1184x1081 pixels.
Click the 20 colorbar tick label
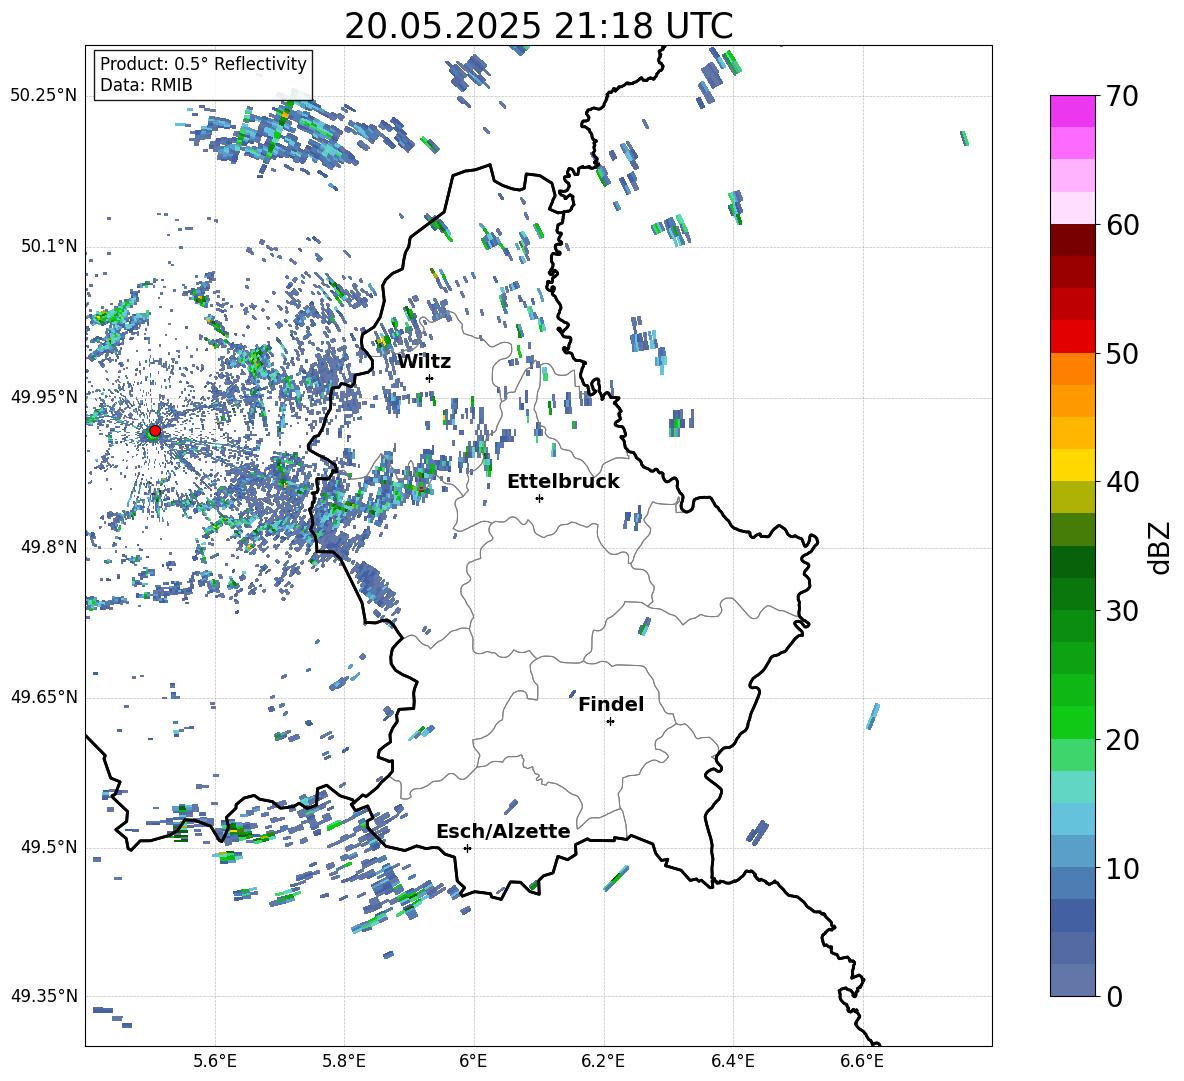[x=1123, y=740]
